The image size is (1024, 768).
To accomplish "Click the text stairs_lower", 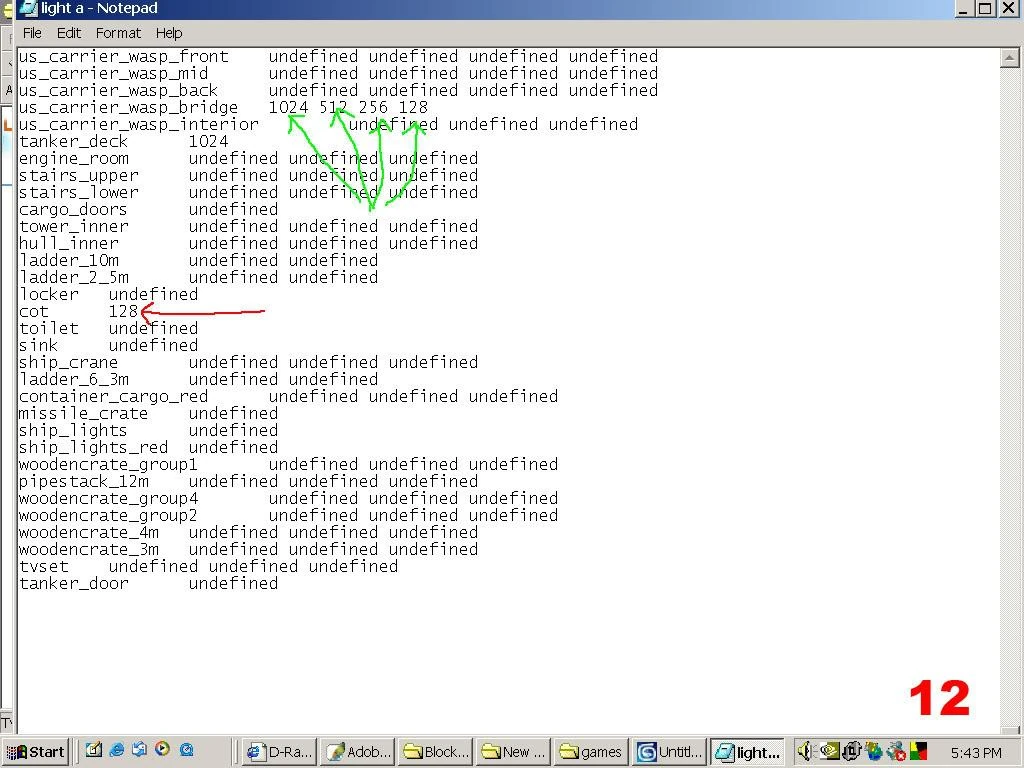I will point(78,192).
